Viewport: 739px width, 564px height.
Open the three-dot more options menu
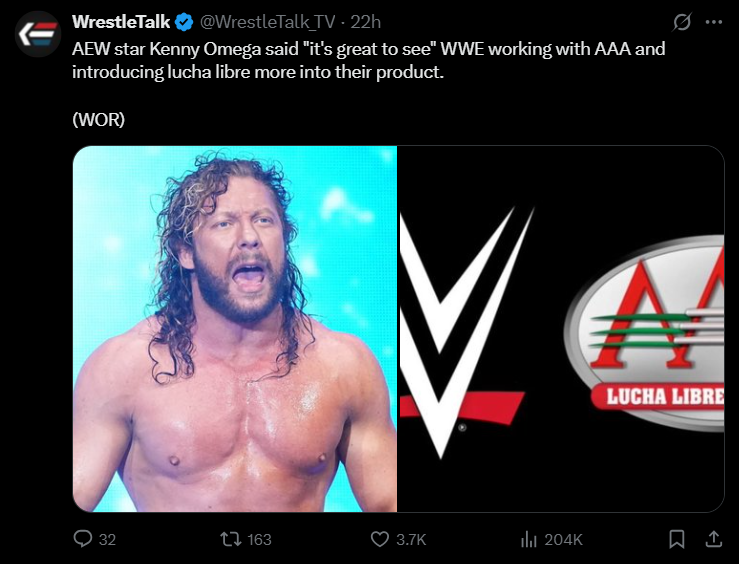[x=713, y=22]
